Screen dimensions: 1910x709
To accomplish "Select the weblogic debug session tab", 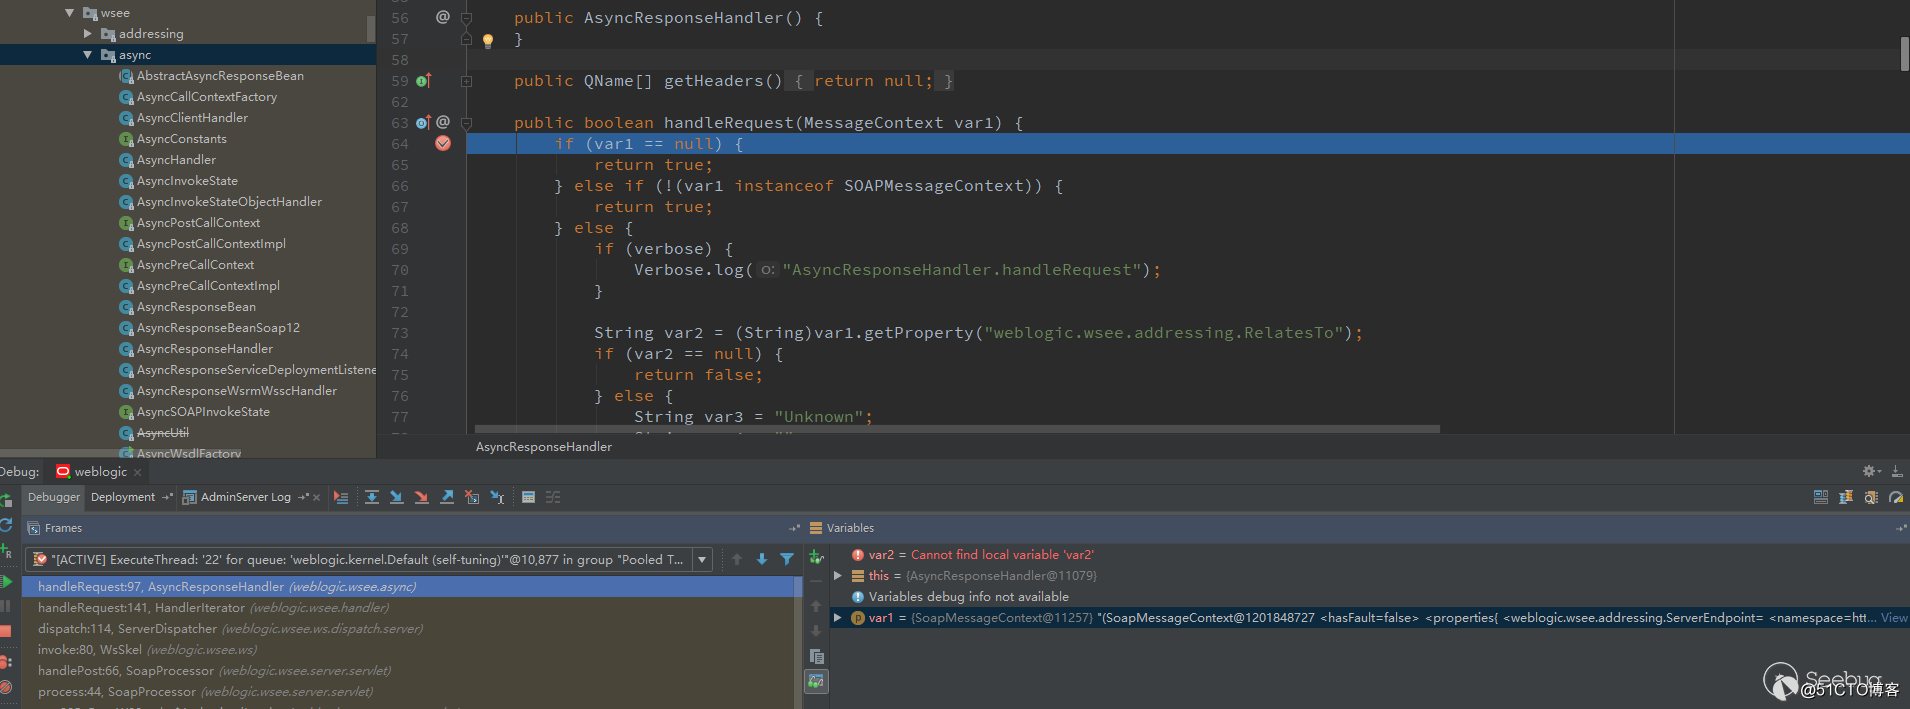I will pos(101,472).
